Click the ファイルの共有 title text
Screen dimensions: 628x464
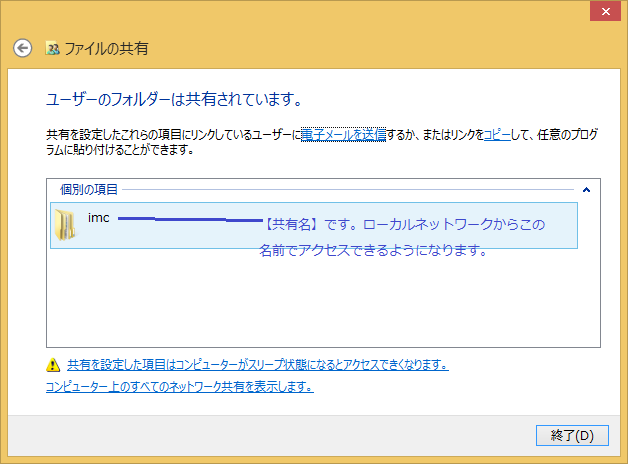(105, 48)
